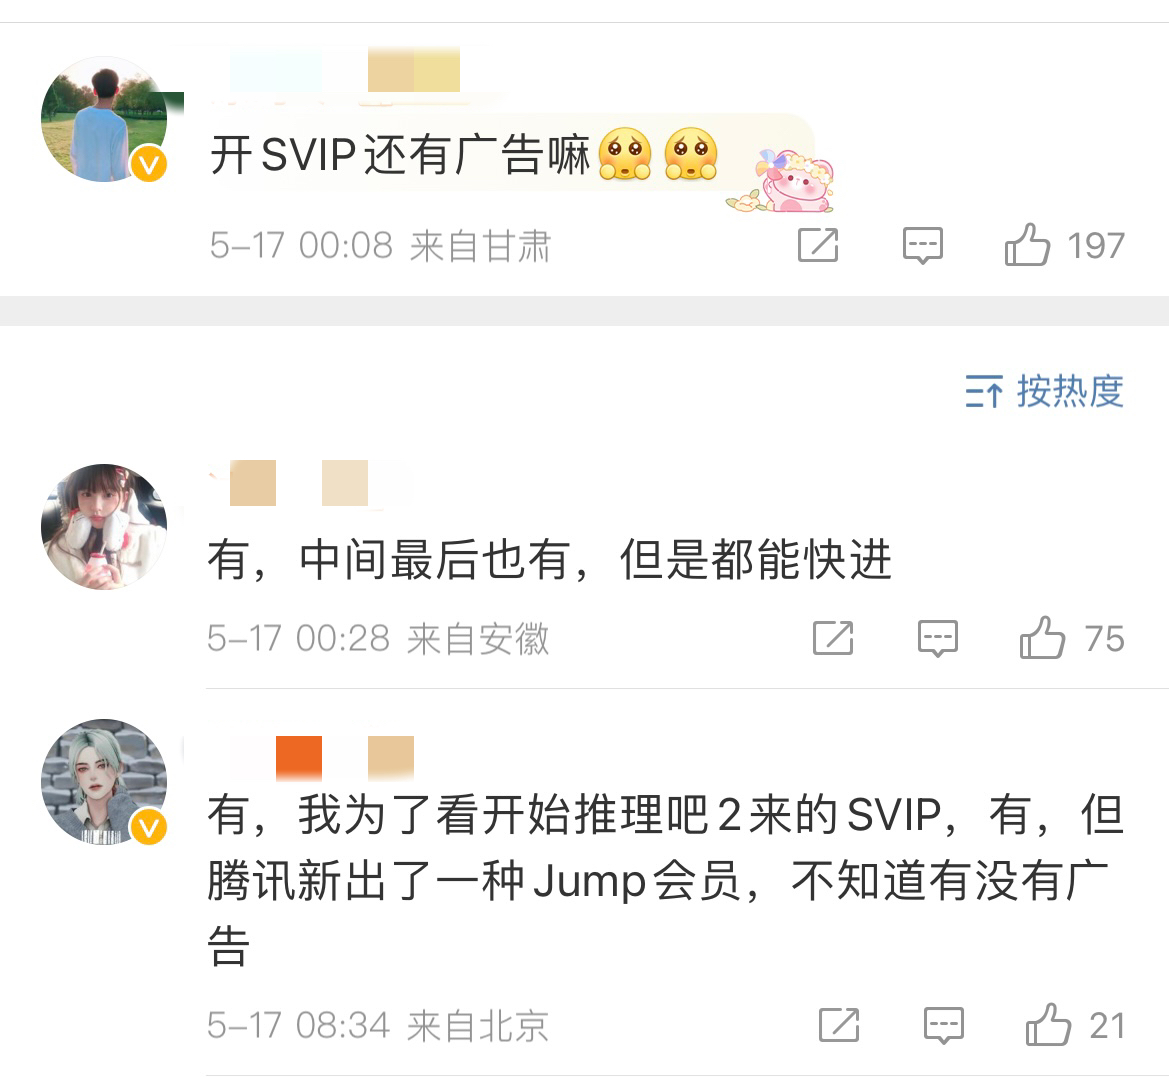Open the reply icon on the 安徽 comment
The height and width of the screenshot is (1077, 1169).
937,639
